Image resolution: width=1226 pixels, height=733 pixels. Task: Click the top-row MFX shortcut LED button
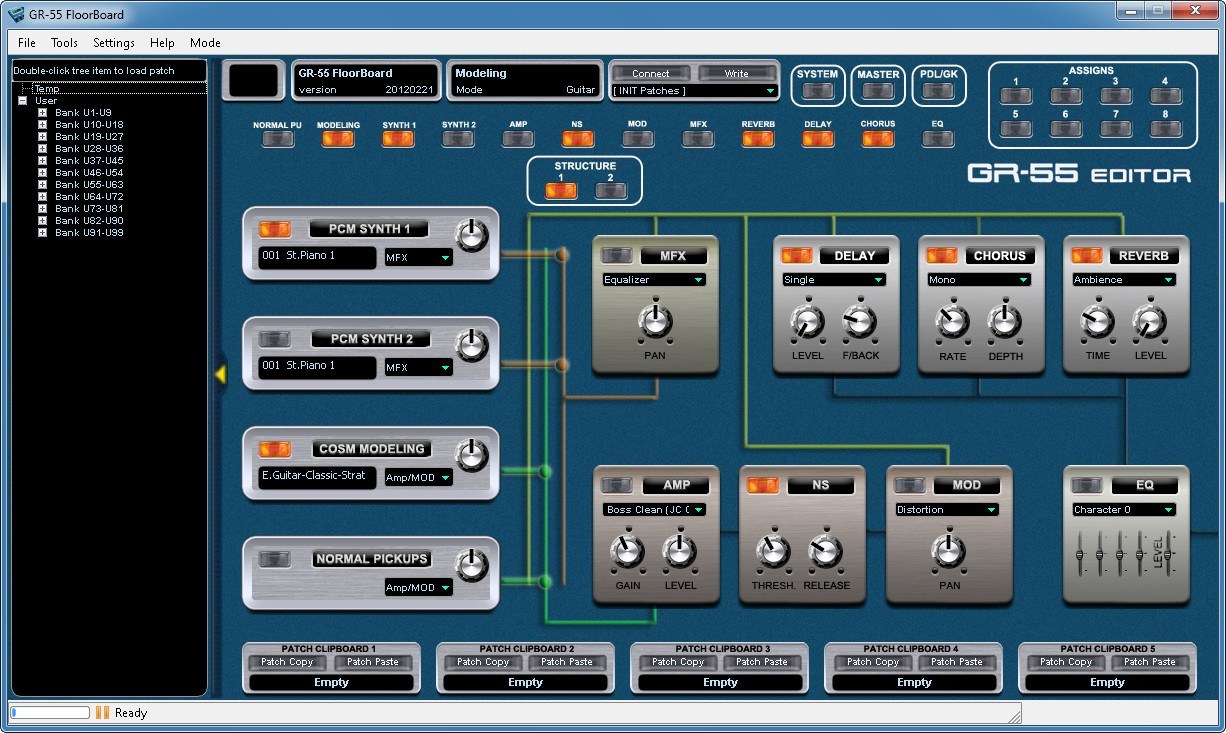(698, 139)
